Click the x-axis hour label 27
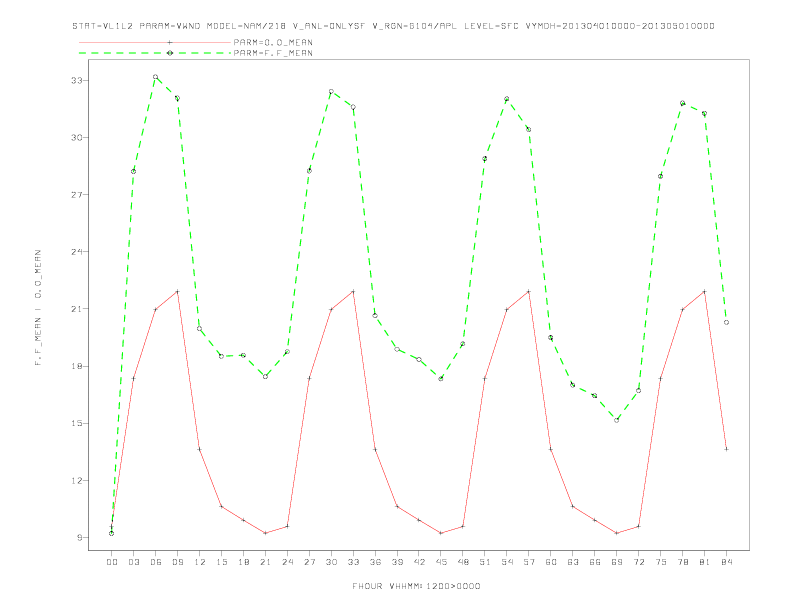The width and height of the screenshot is (792, 612). click(309, 562)
